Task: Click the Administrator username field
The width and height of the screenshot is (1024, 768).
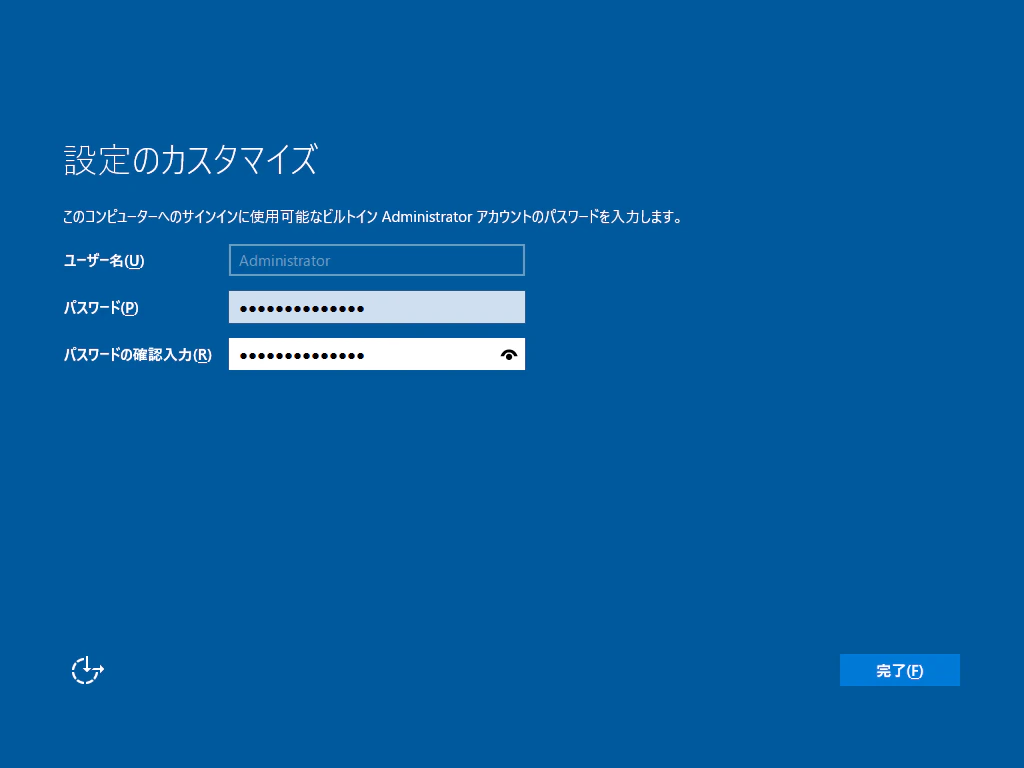Action: 377,260
